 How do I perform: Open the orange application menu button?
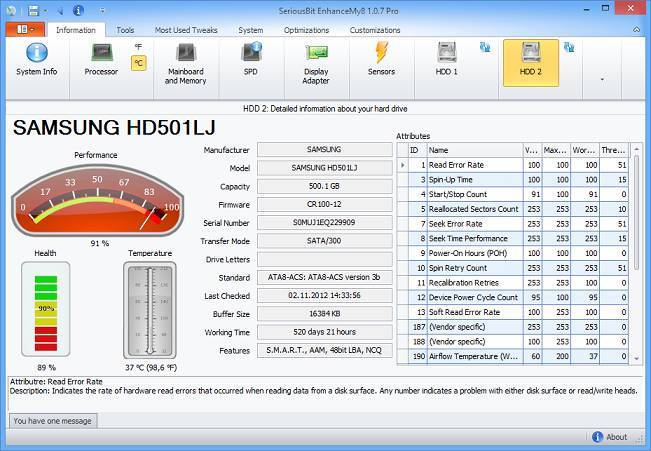click(26, 29)
